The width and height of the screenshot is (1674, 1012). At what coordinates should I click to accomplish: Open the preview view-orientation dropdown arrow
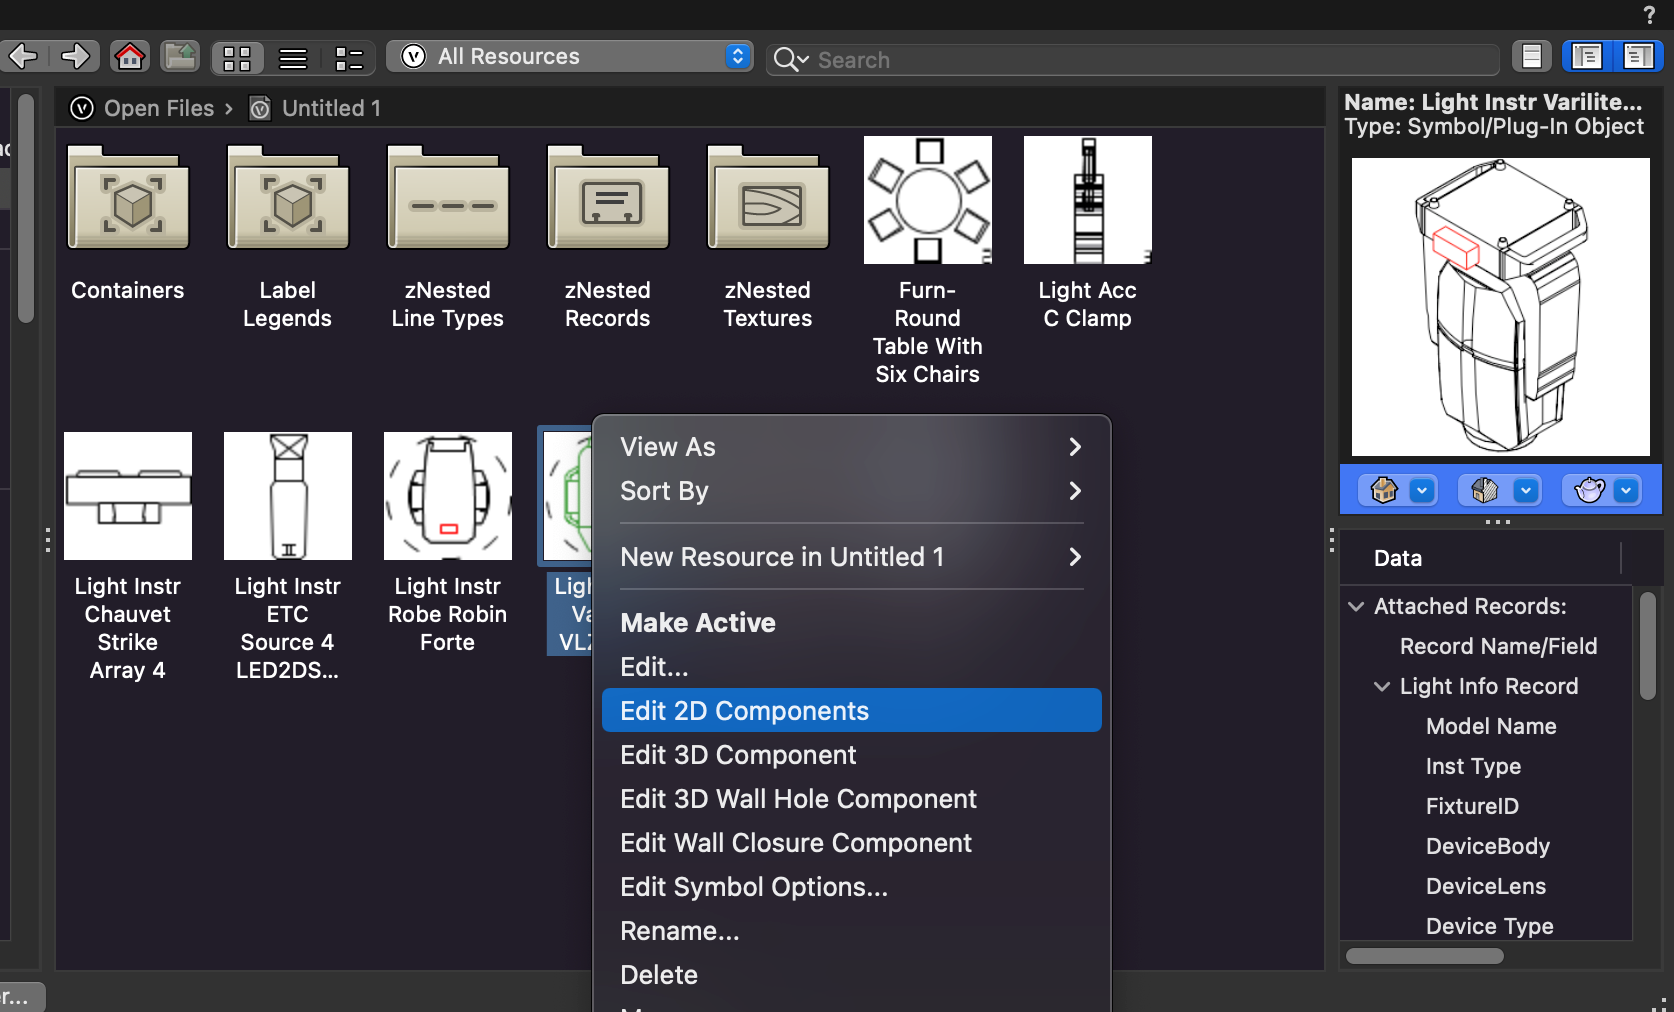coord(1422,491)
